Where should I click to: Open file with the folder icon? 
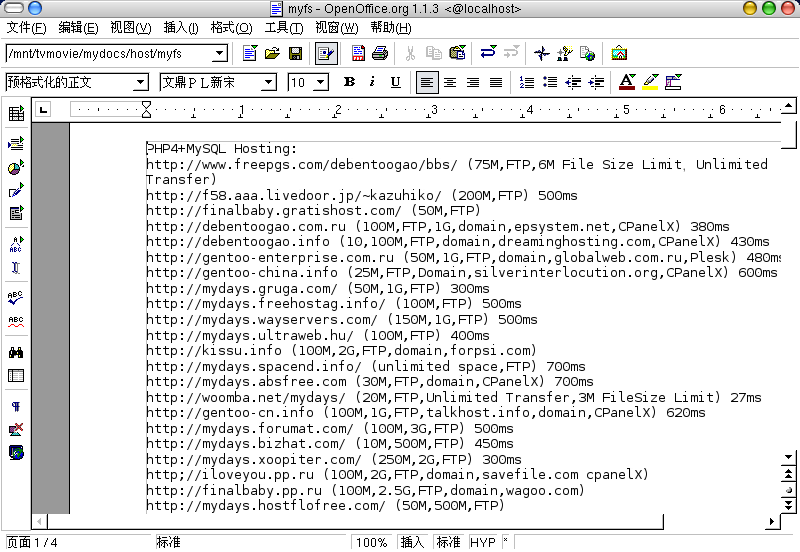point(272,53)
